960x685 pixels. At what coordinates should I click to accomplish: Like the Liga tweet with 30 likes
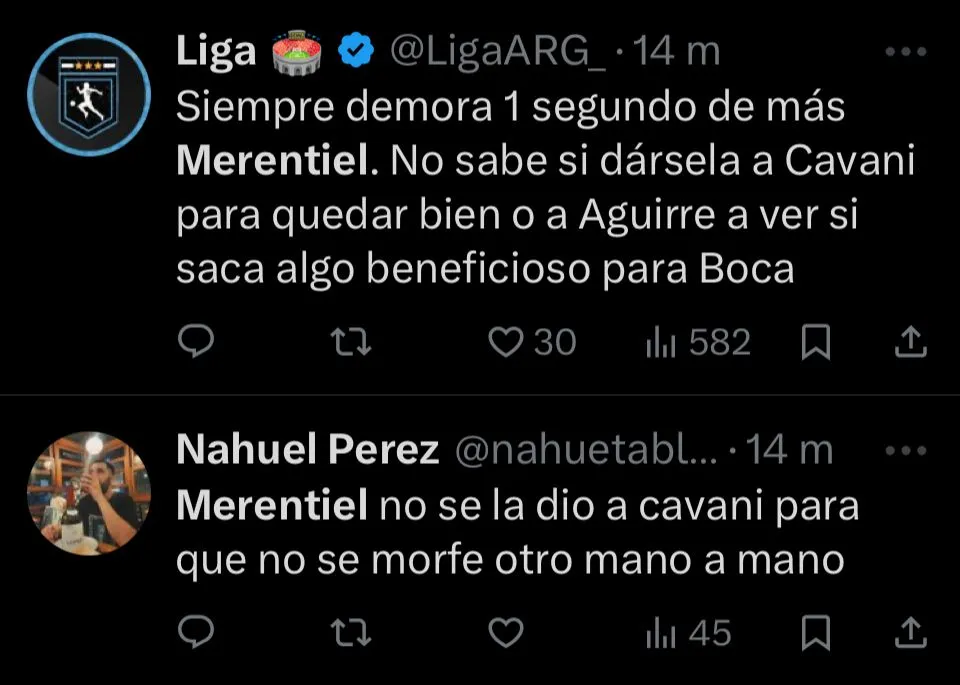point(507,343)
